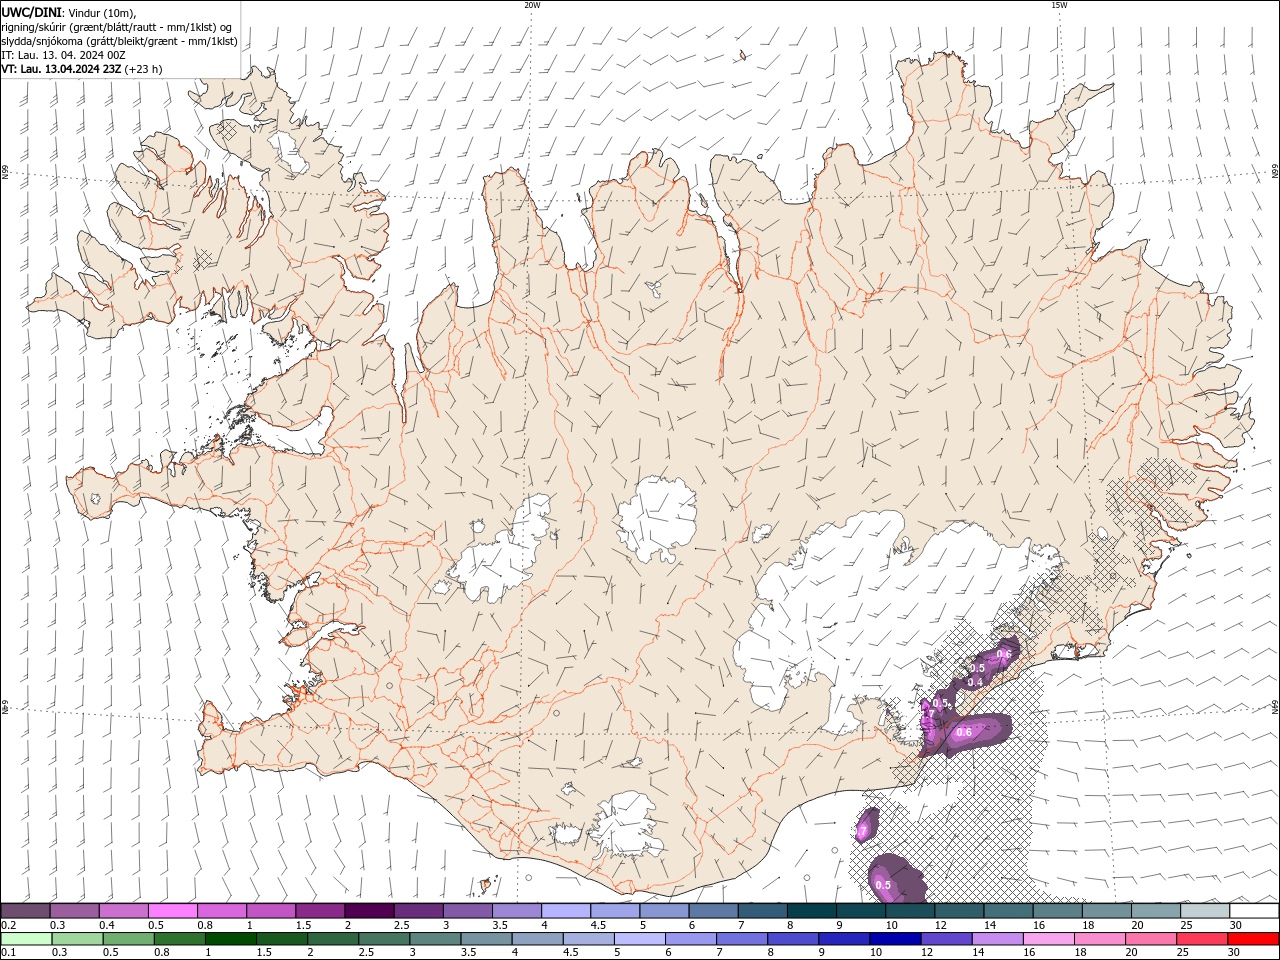Pick the bottom-row legend swatch between 14 and 16
Image resolution: width=1280 pixels, height=960 pixels.
click(996, 939)
